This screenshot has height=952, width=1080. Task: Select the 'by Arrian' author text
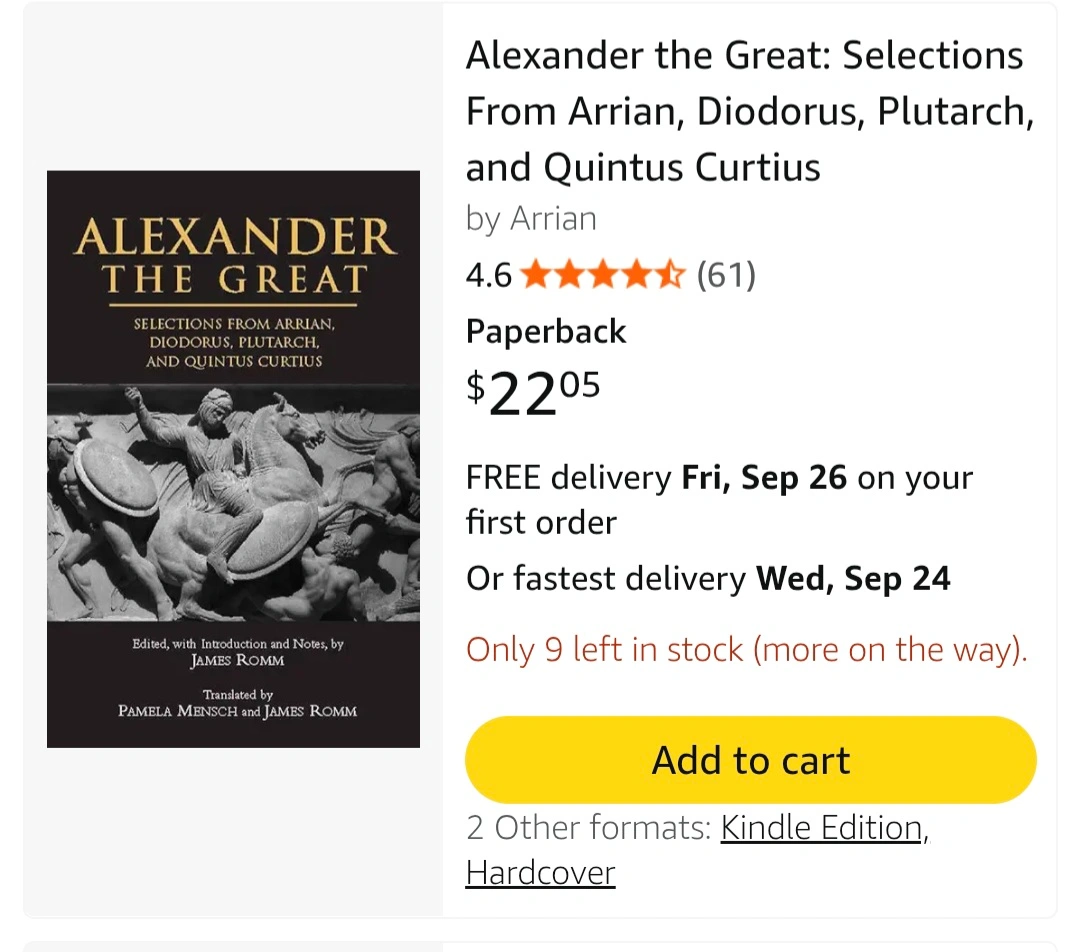(x=531, y=219)
